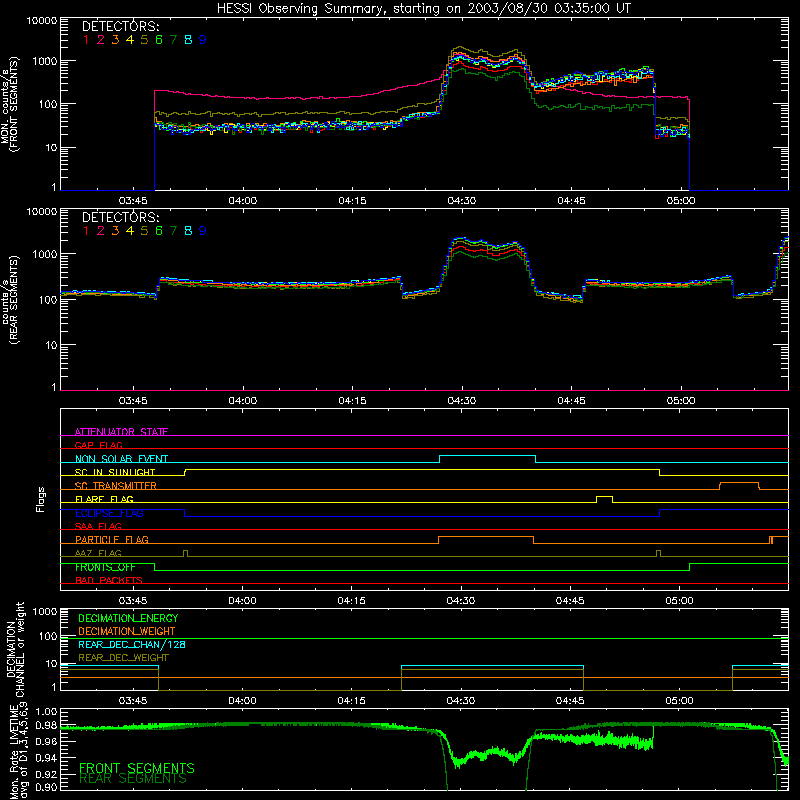Select detector 8 legend number in front segments panel

coord(188,39)
